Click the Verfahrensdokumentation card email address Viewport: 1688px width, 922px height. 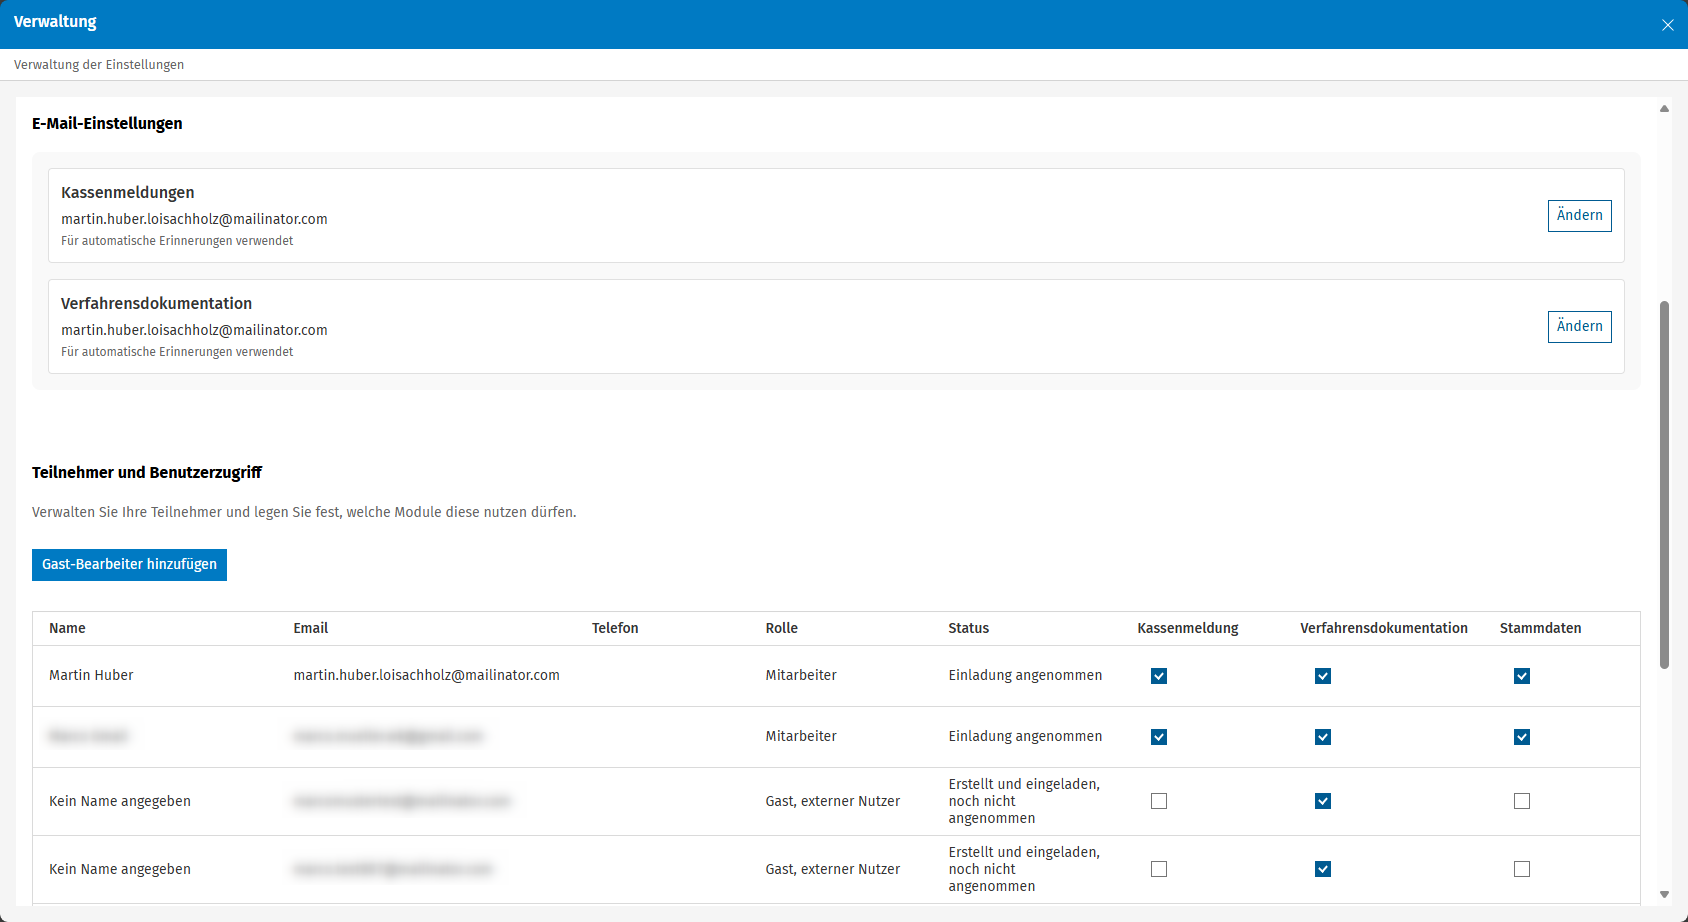click(x=194, y=331)
